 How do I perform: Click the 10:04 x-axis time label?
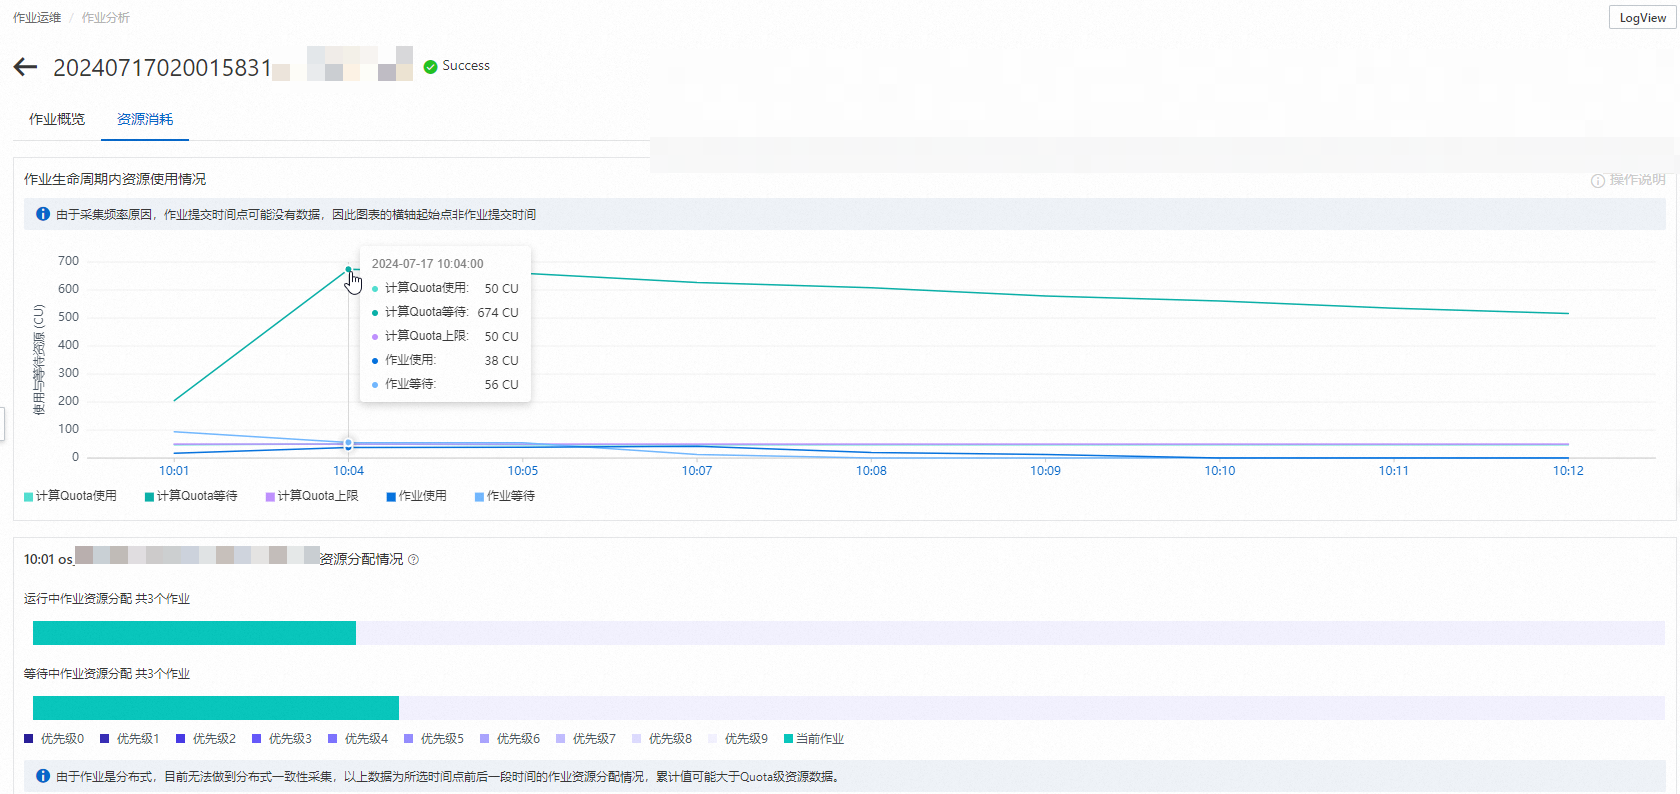tap(348, 471)
